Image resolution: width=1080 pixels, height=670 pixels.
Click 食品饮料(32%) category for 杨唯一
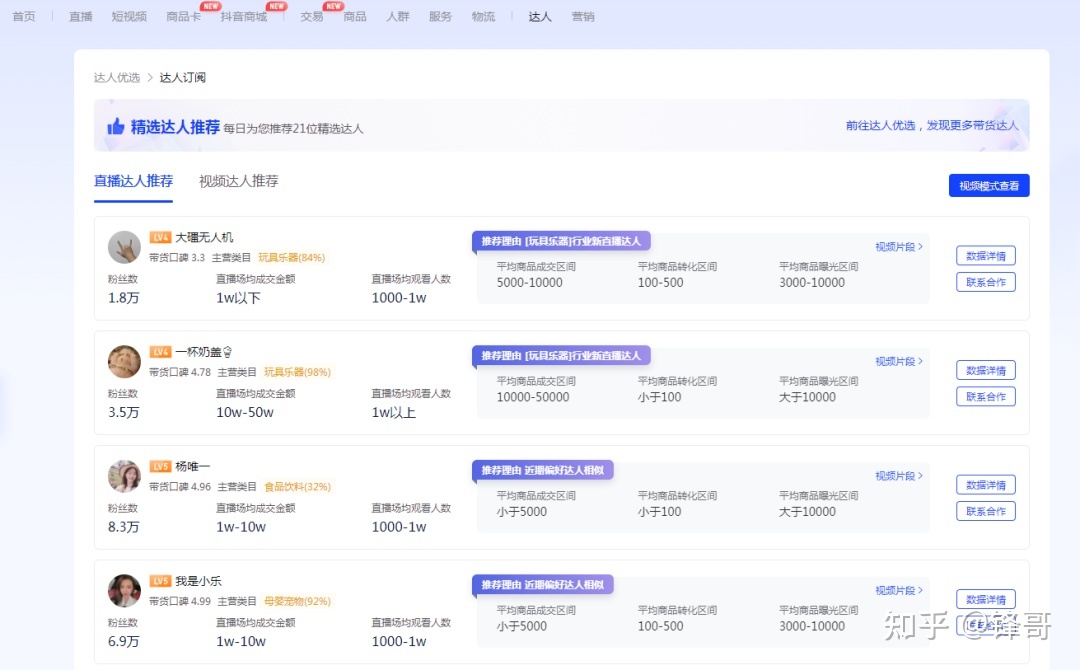[297, 487]
